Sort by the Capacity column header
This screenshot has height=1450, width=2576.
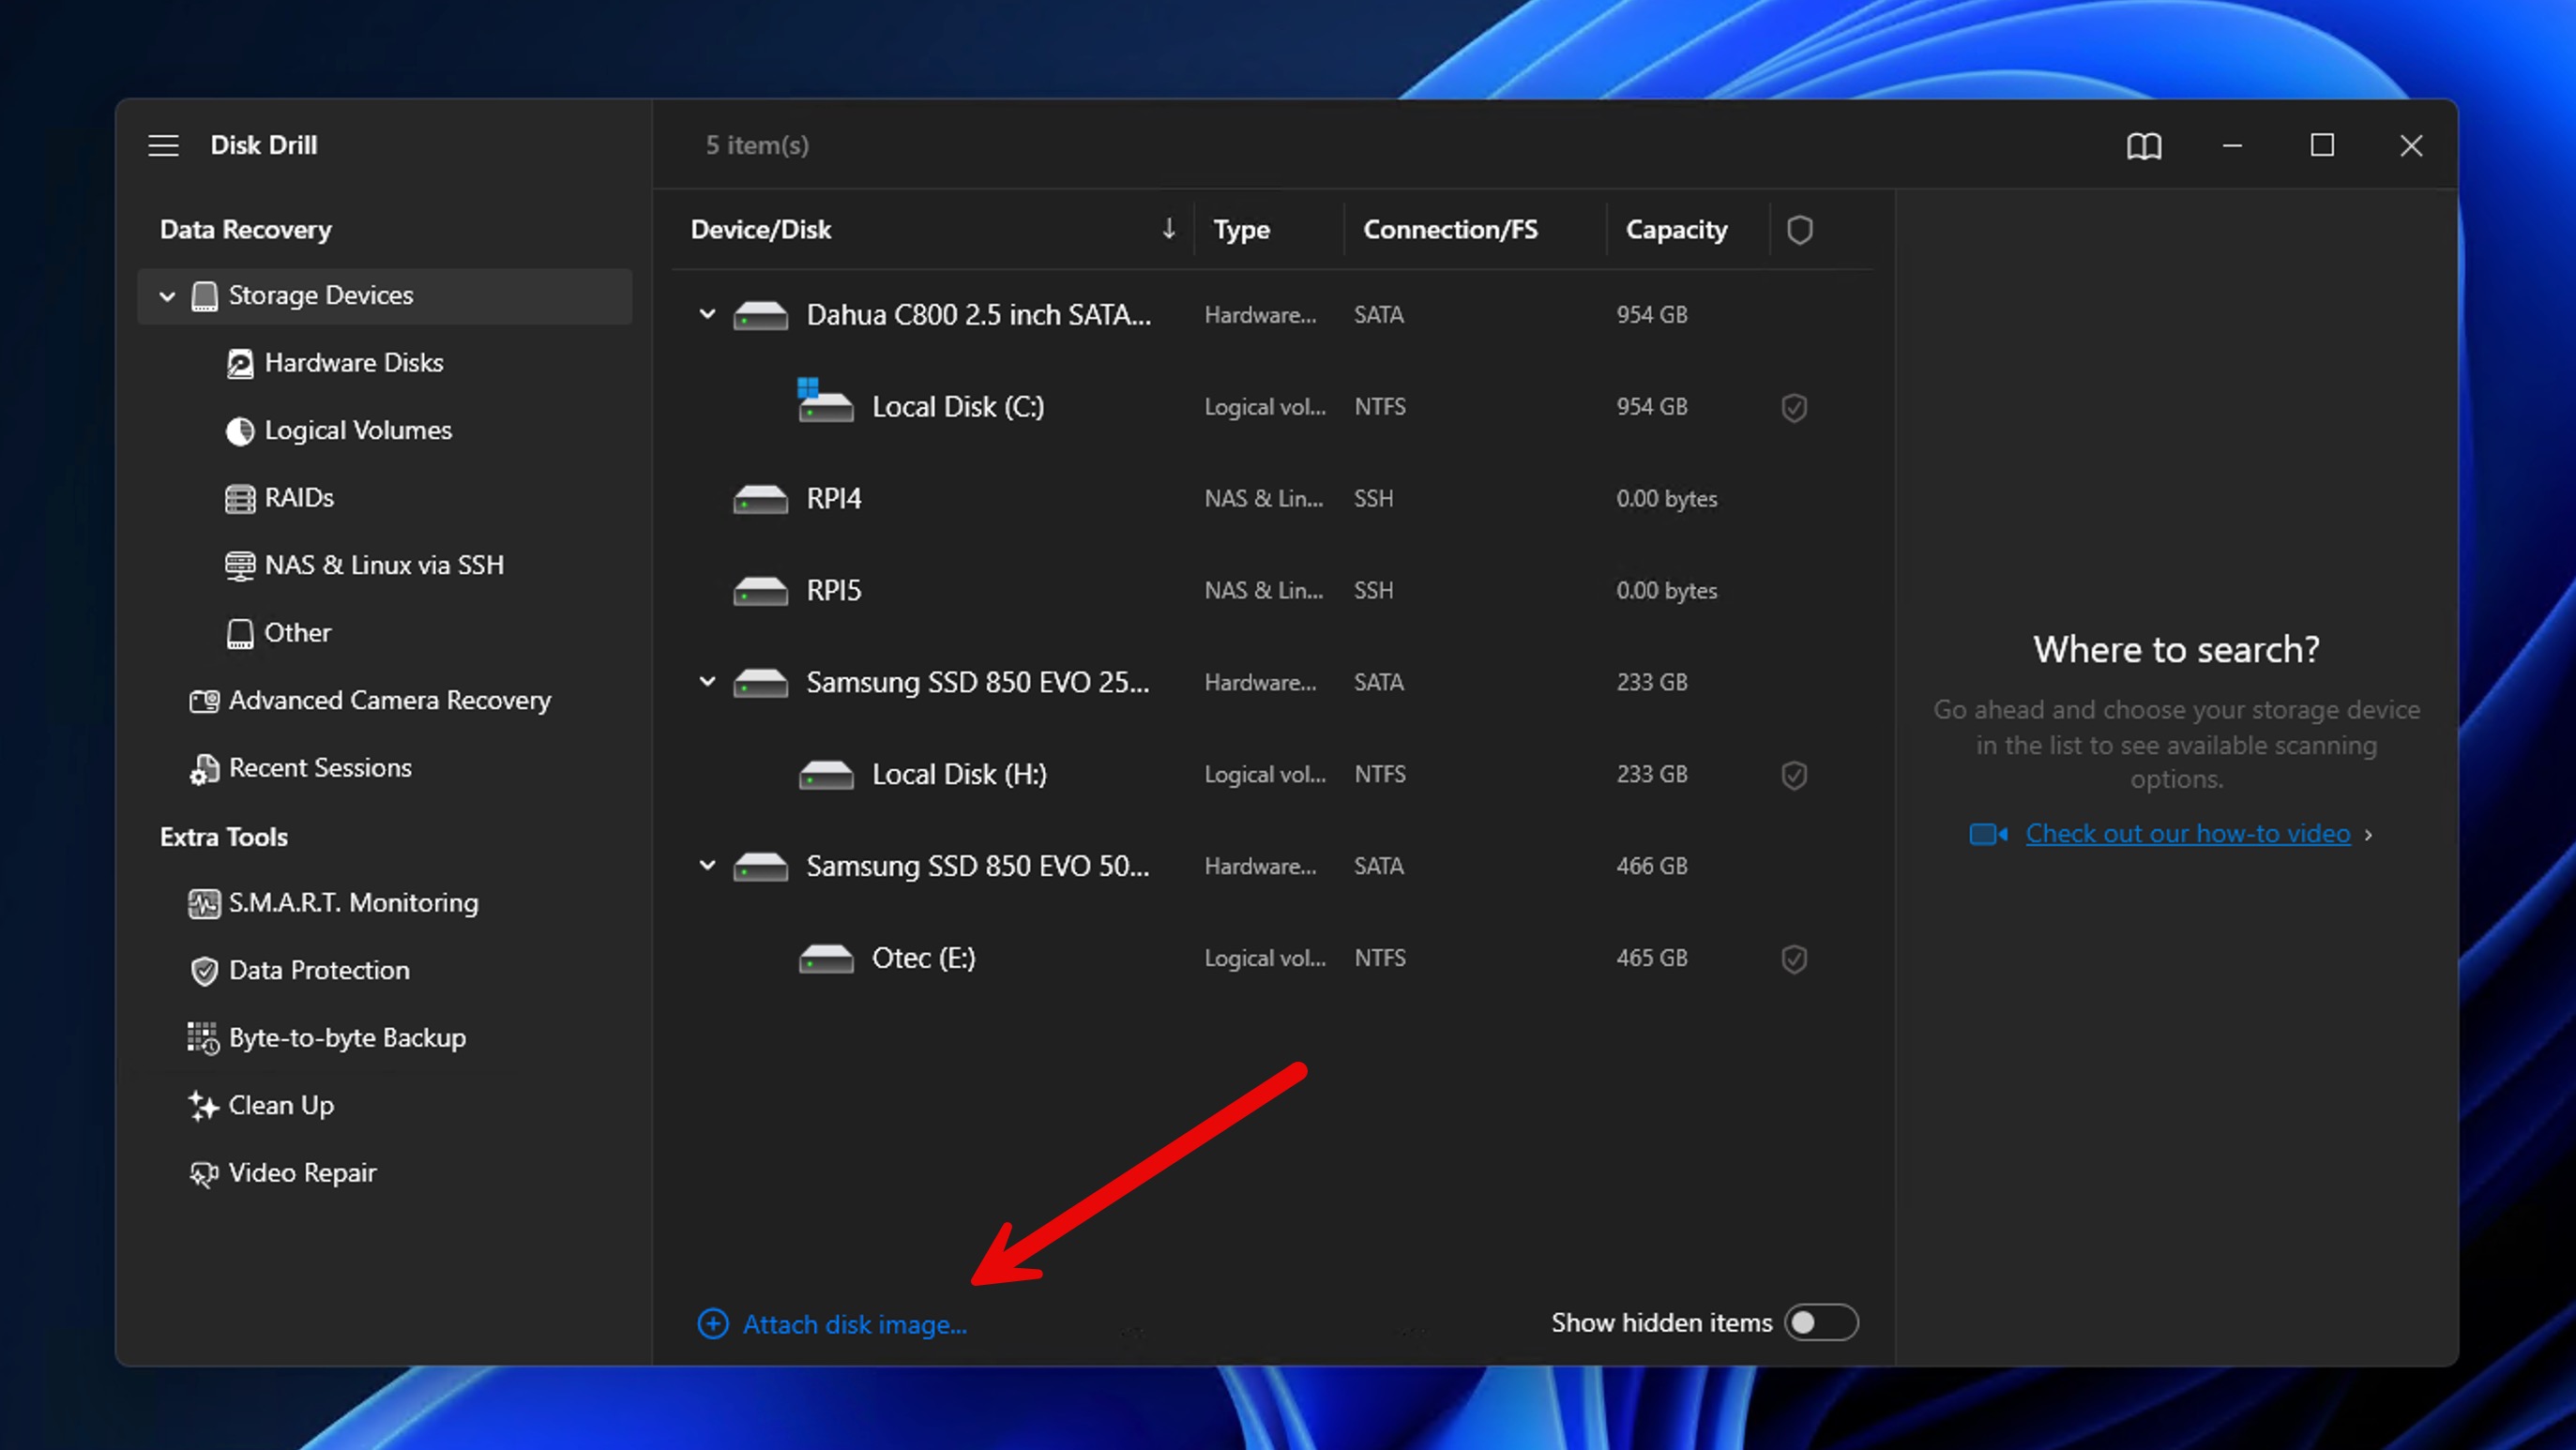[1676, 230]
